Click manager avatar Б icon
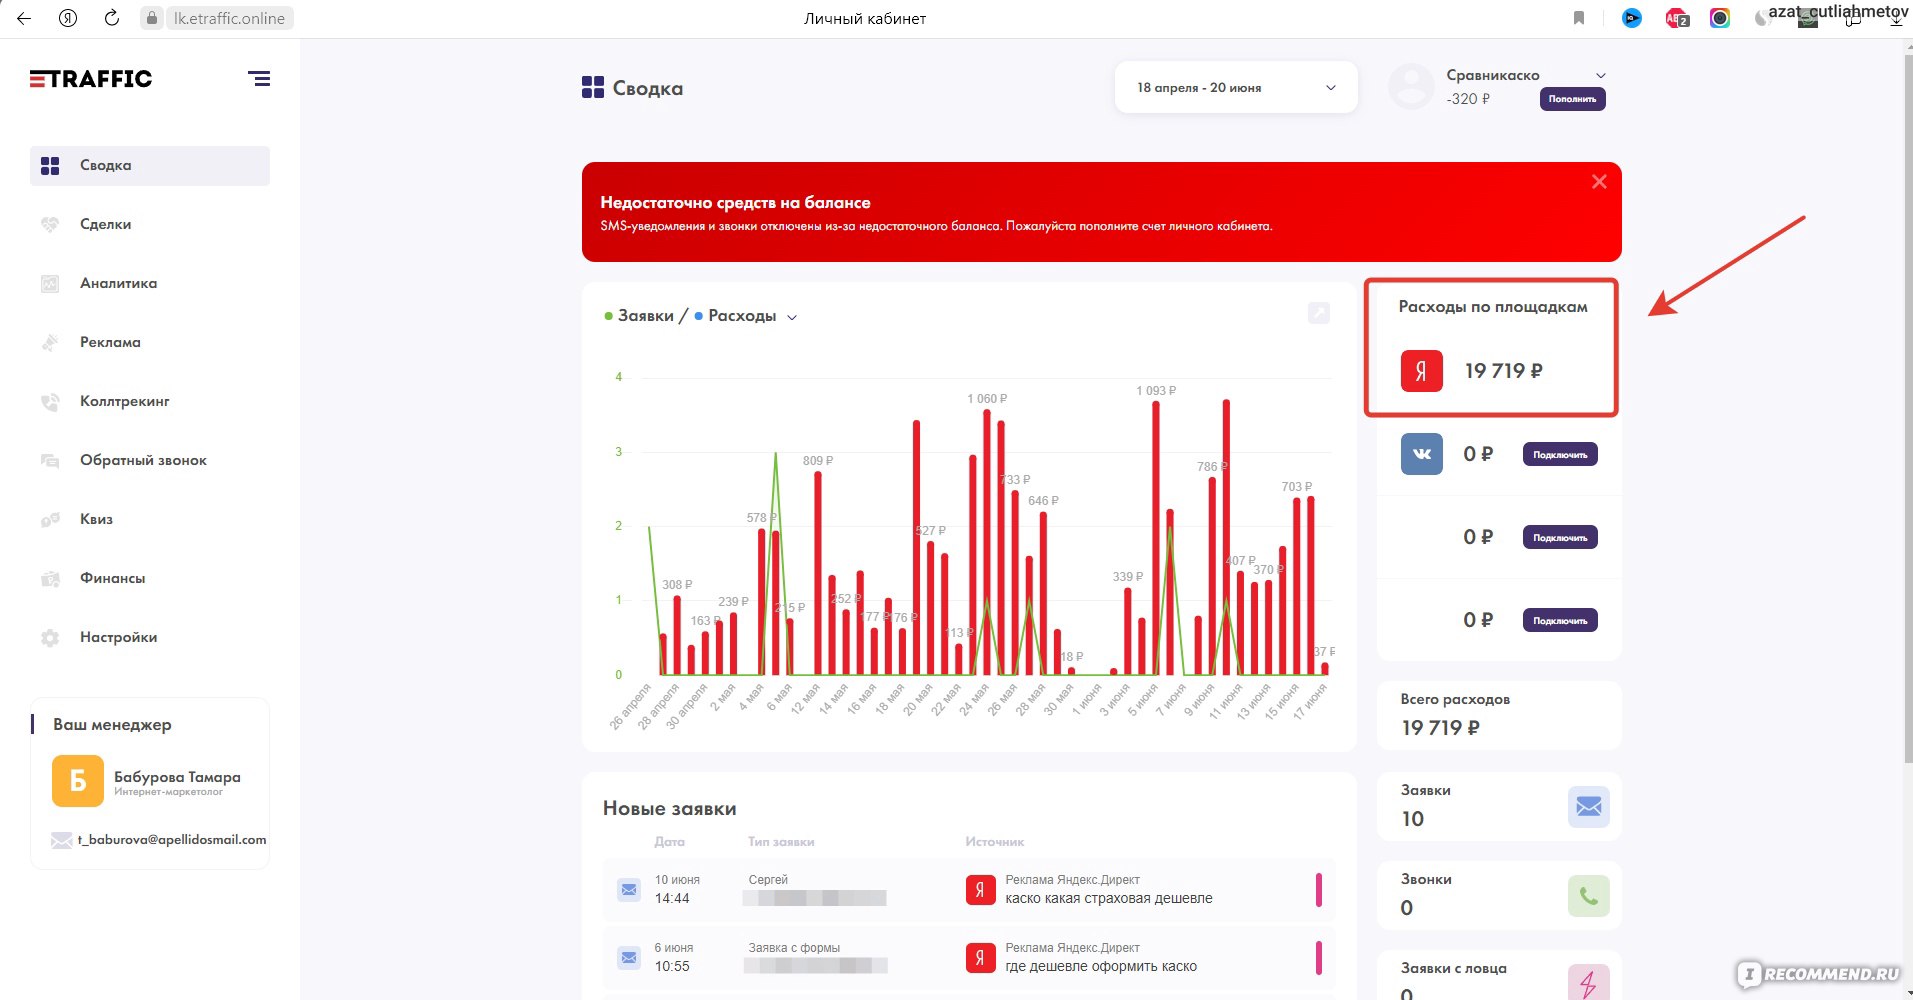Screen dimensions: 1913x1000 tap(78, 781)
